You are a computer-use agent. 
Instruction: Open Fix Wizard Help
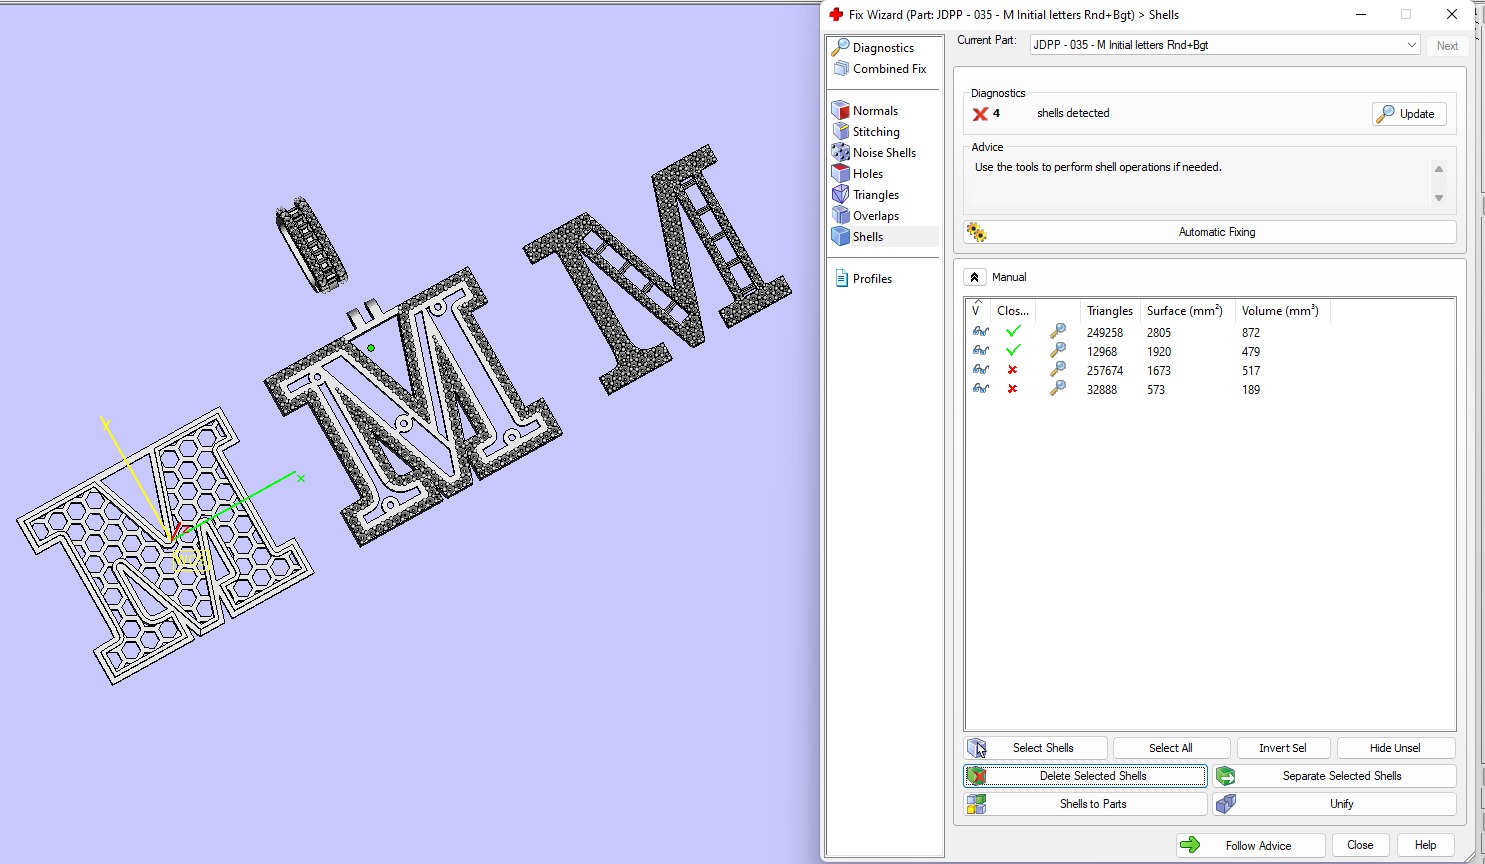pos(1425,846)
